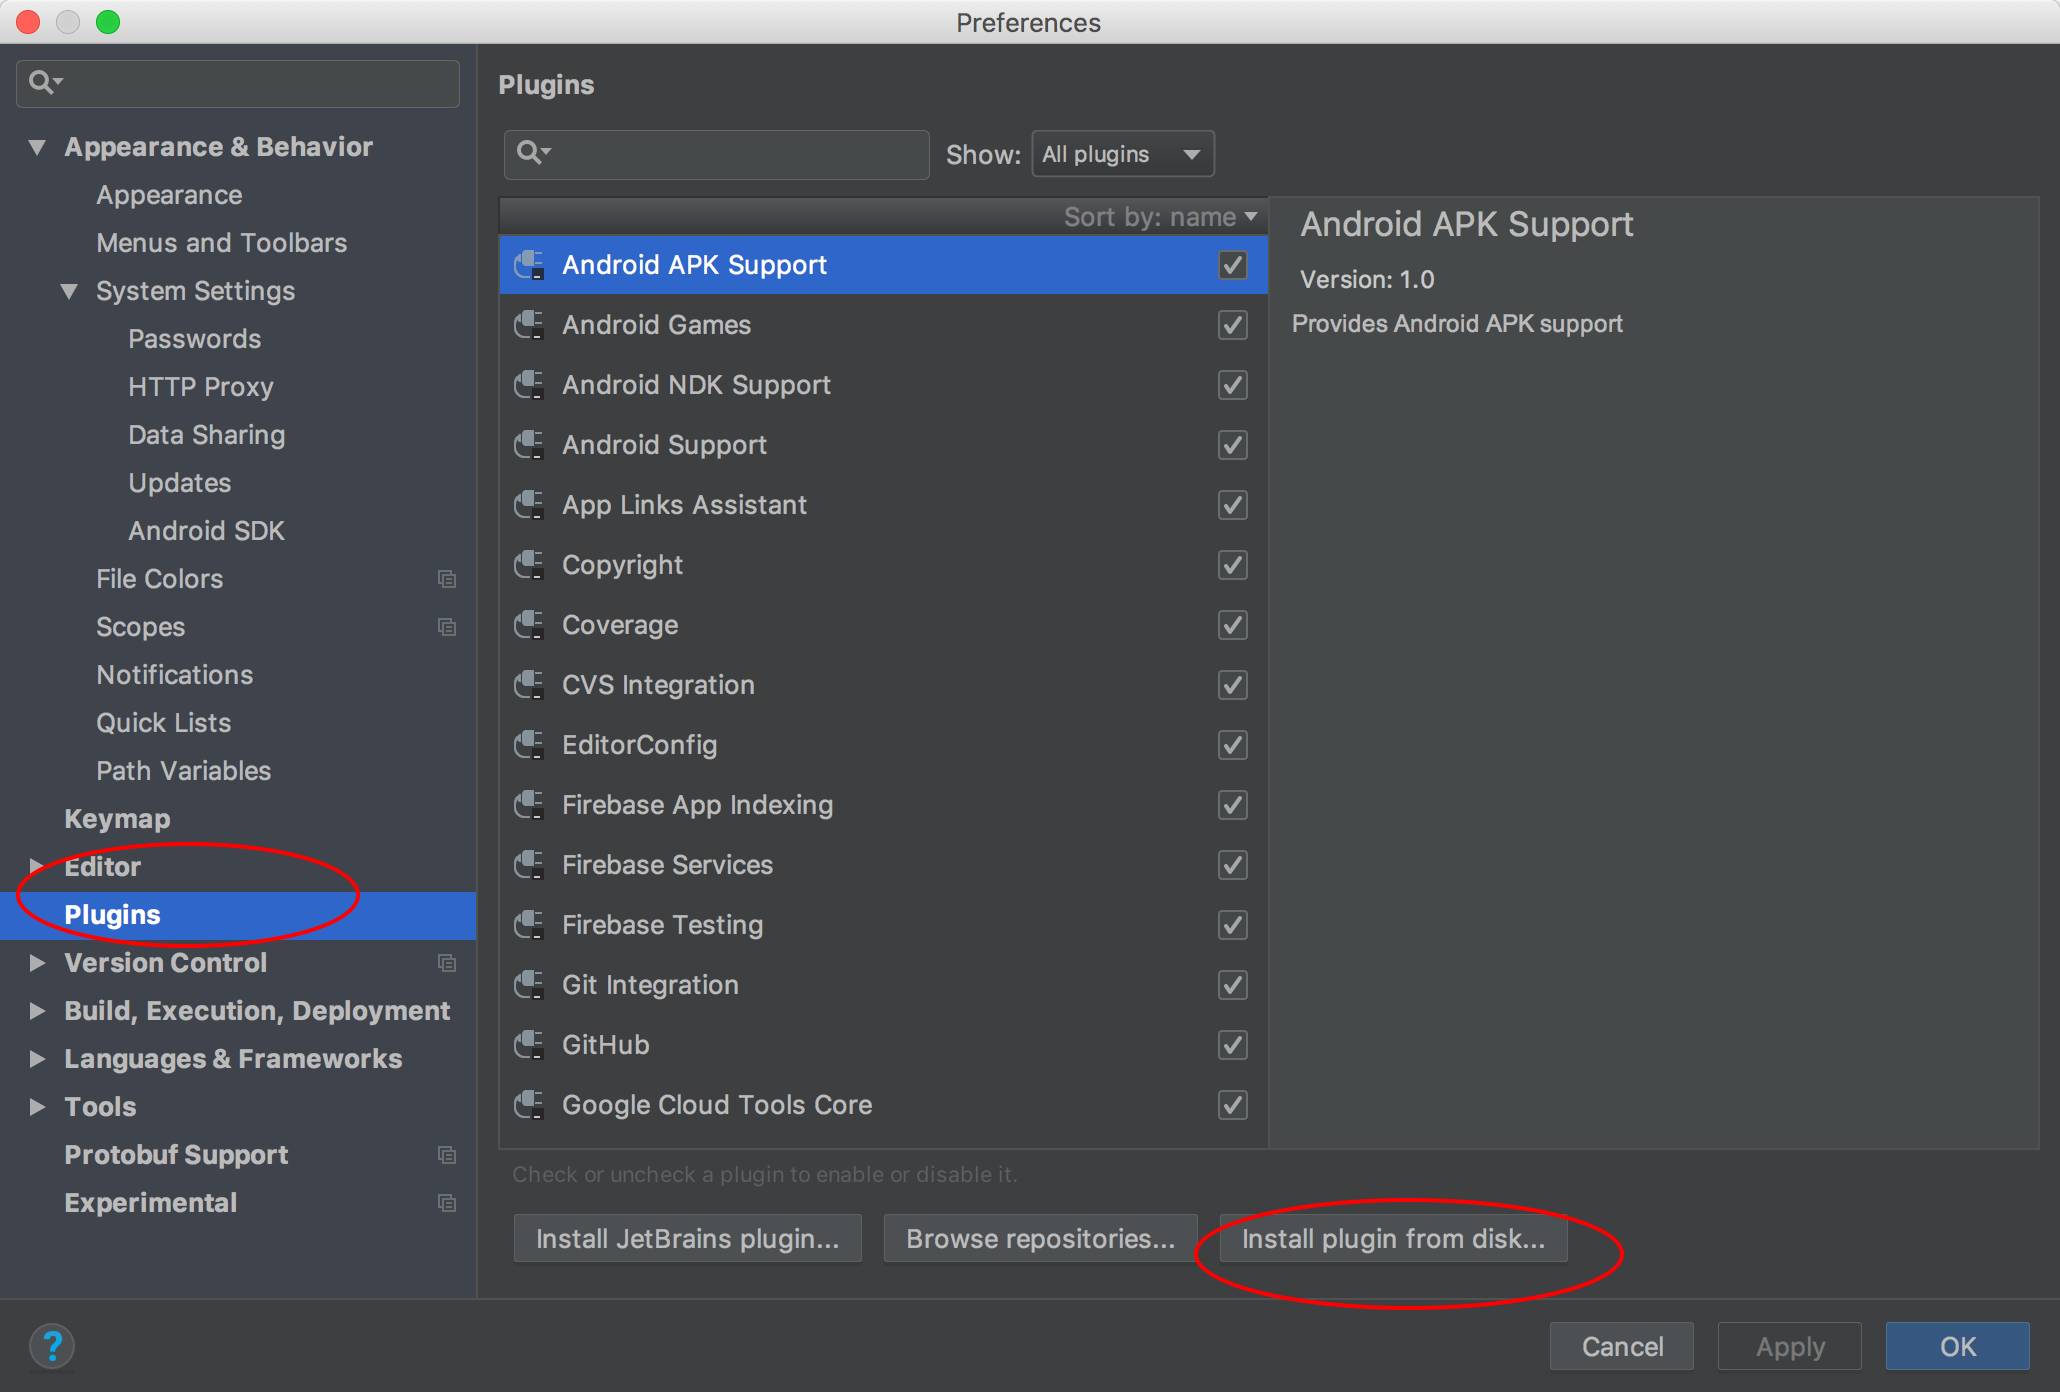Select Path Variables in the sidebar
Image resolution: width=2060 pixels, height=1392 pixels.
pos(184,771)
